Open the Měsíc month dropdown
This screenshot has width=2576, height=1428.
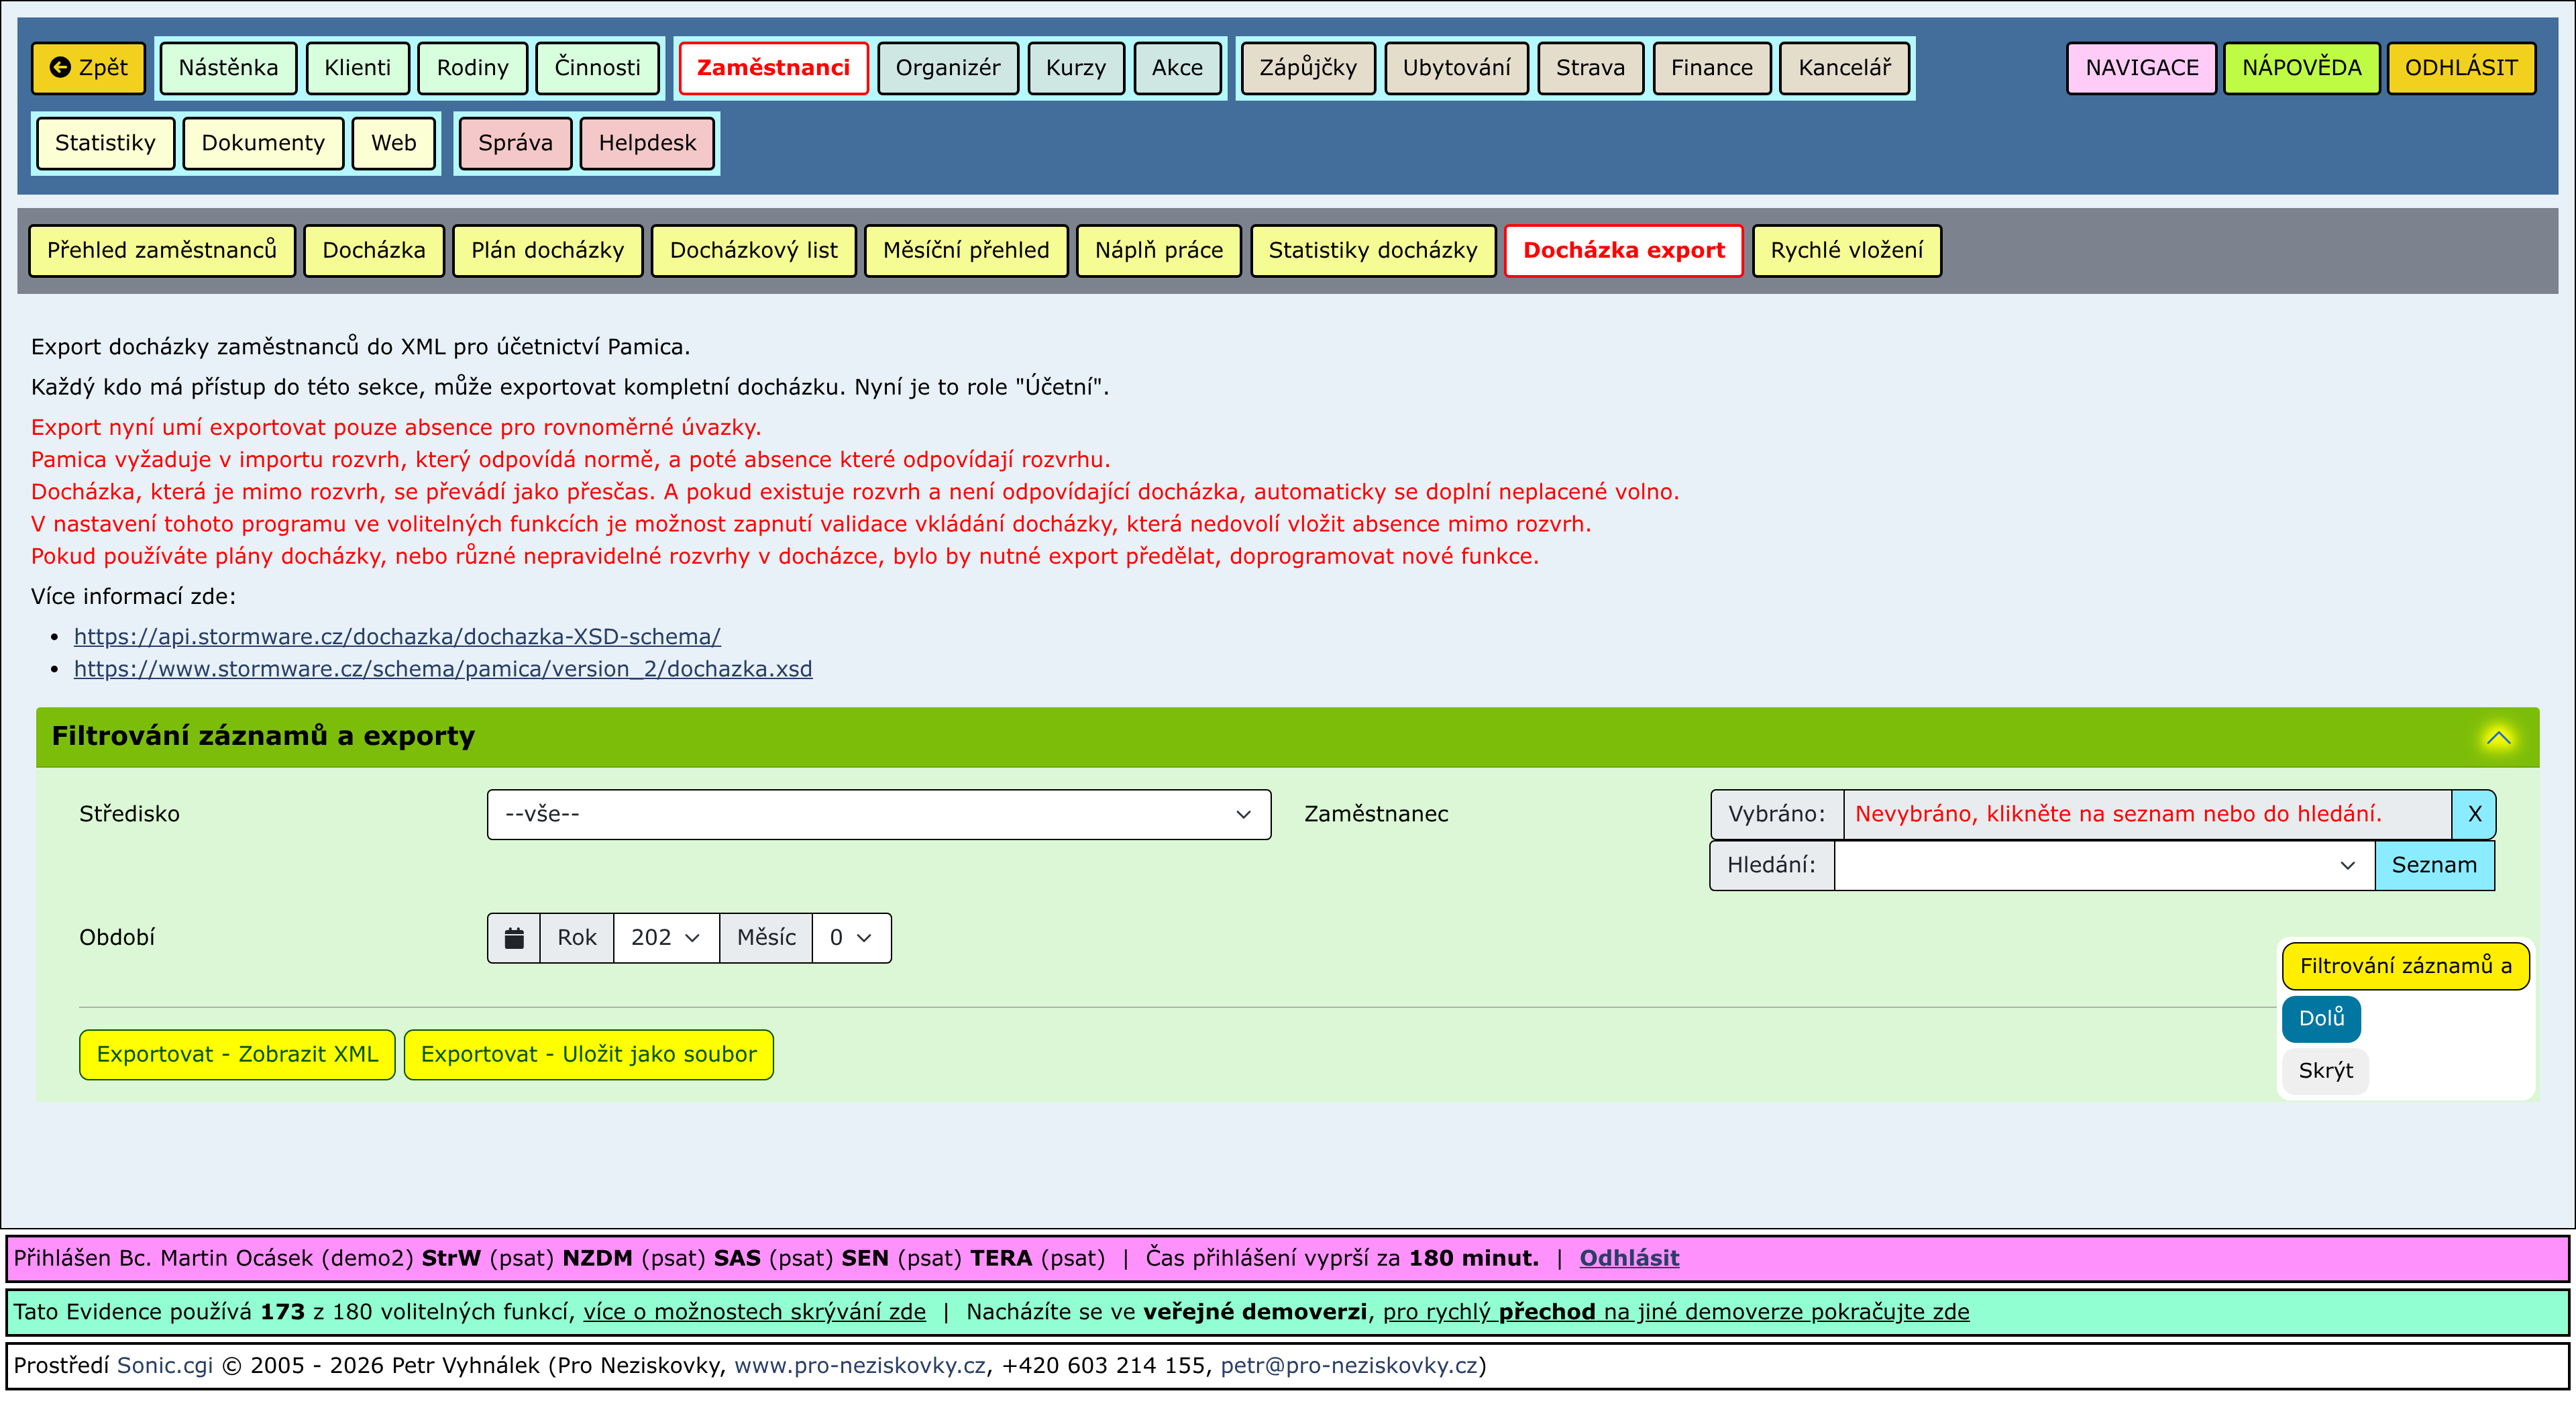(851, 938)
